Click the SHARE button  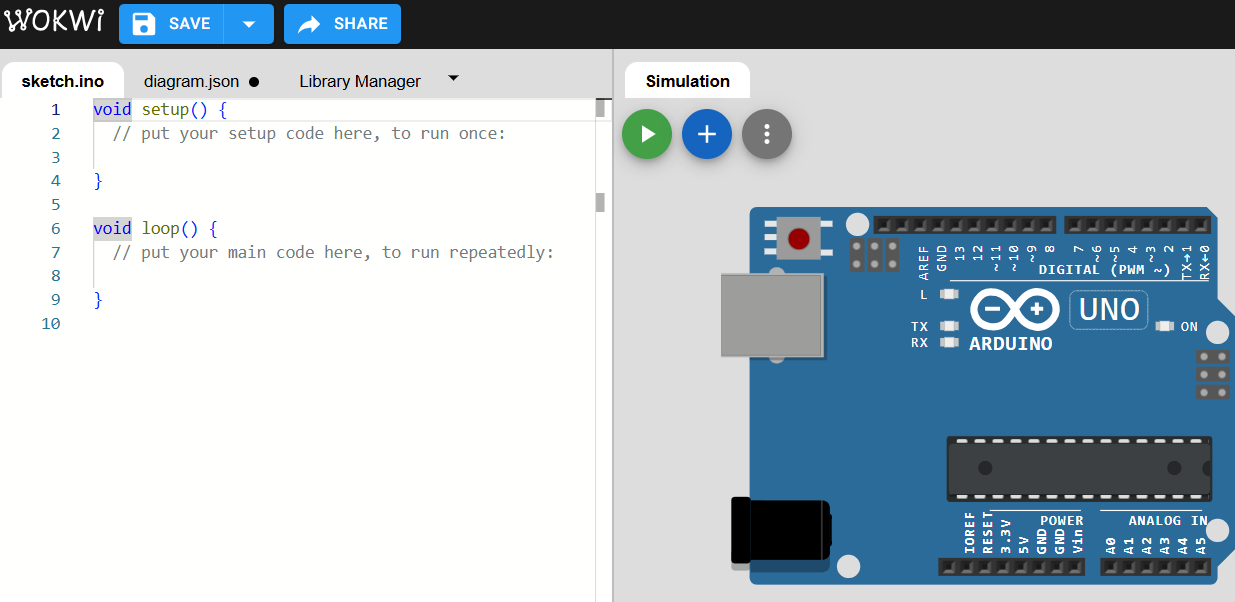[x=360, y=24]
